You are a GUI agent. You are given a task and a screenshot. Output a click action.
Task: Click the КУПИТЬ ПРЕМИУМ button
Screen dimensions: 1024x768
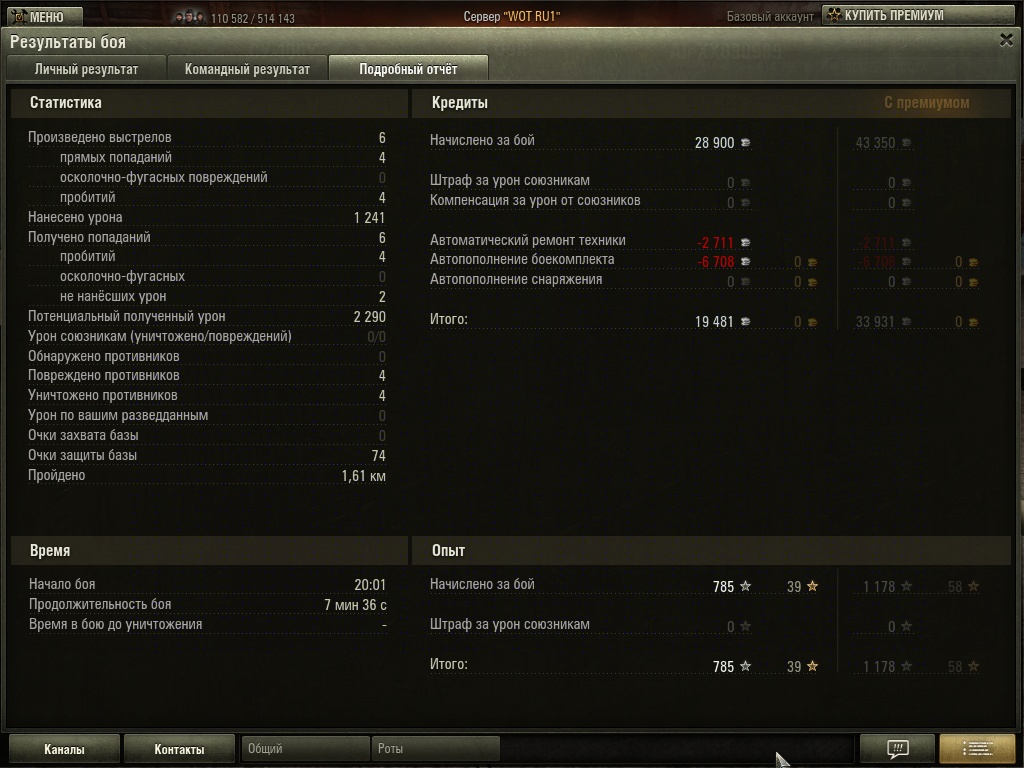(x=919, y=16)
